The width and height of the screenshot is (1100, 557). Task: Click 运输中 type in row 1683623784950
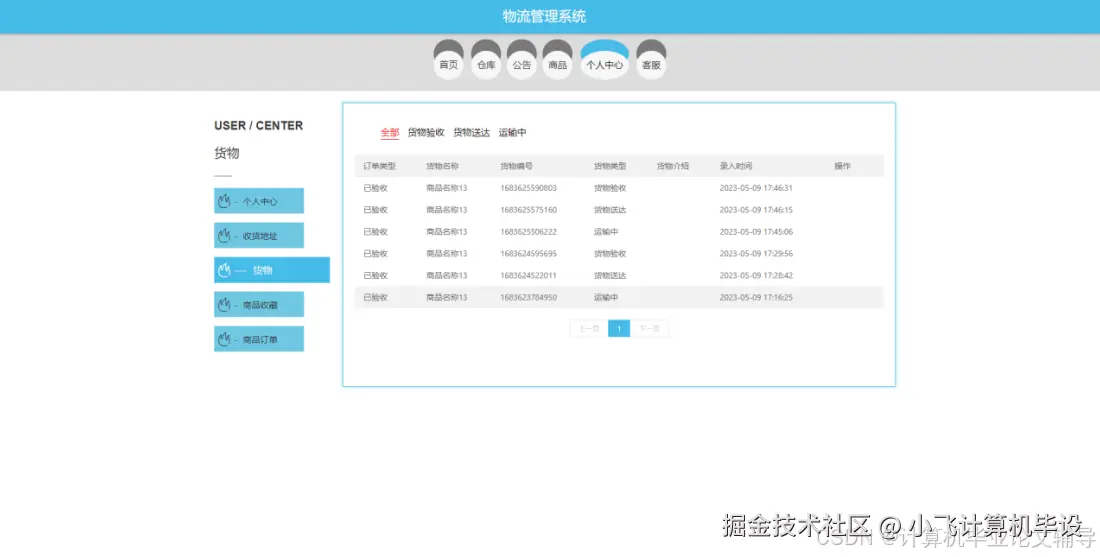coord(605,297)
